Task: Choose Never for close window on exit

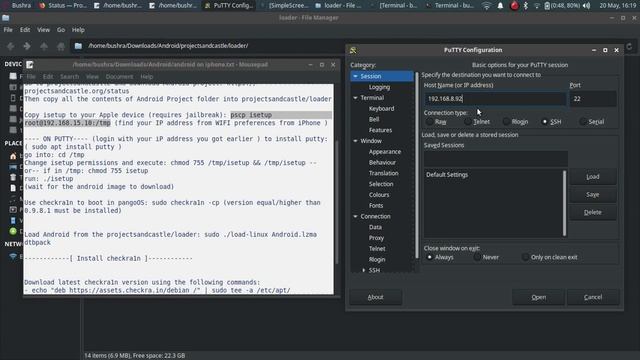Action: [x=477, y=257]
